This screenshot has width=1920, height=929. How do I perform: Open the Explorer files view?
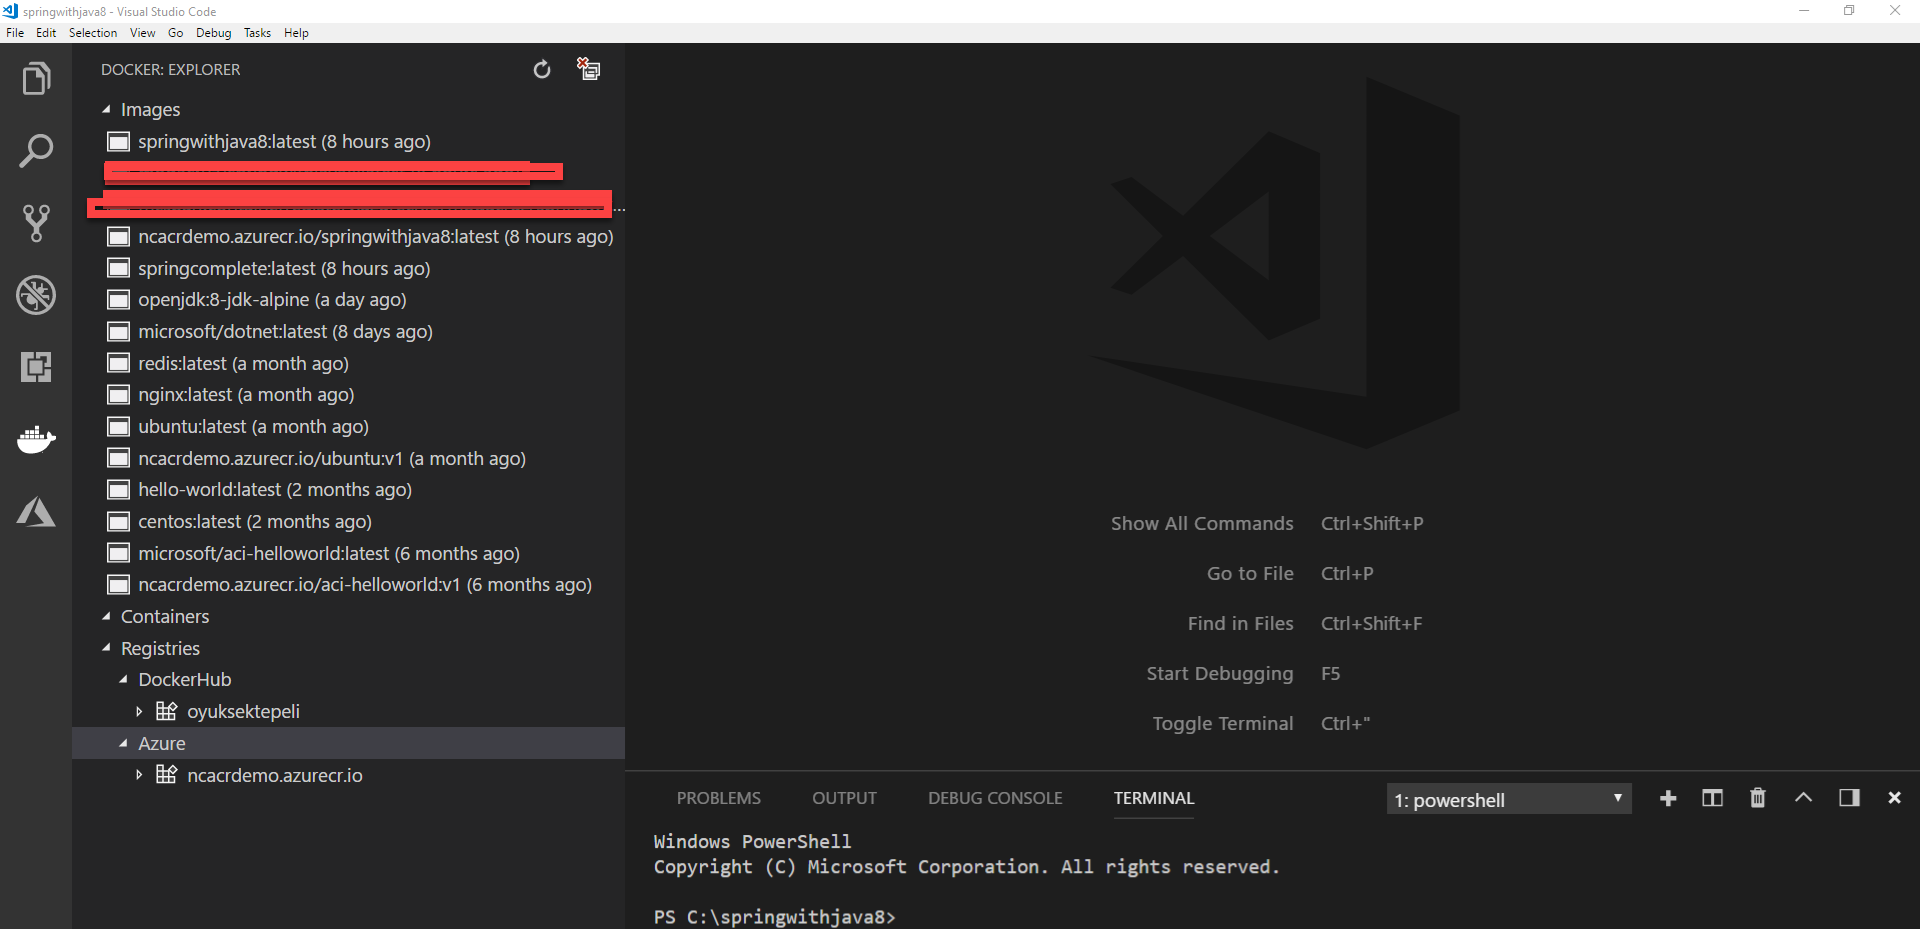(x=36, y=78)
